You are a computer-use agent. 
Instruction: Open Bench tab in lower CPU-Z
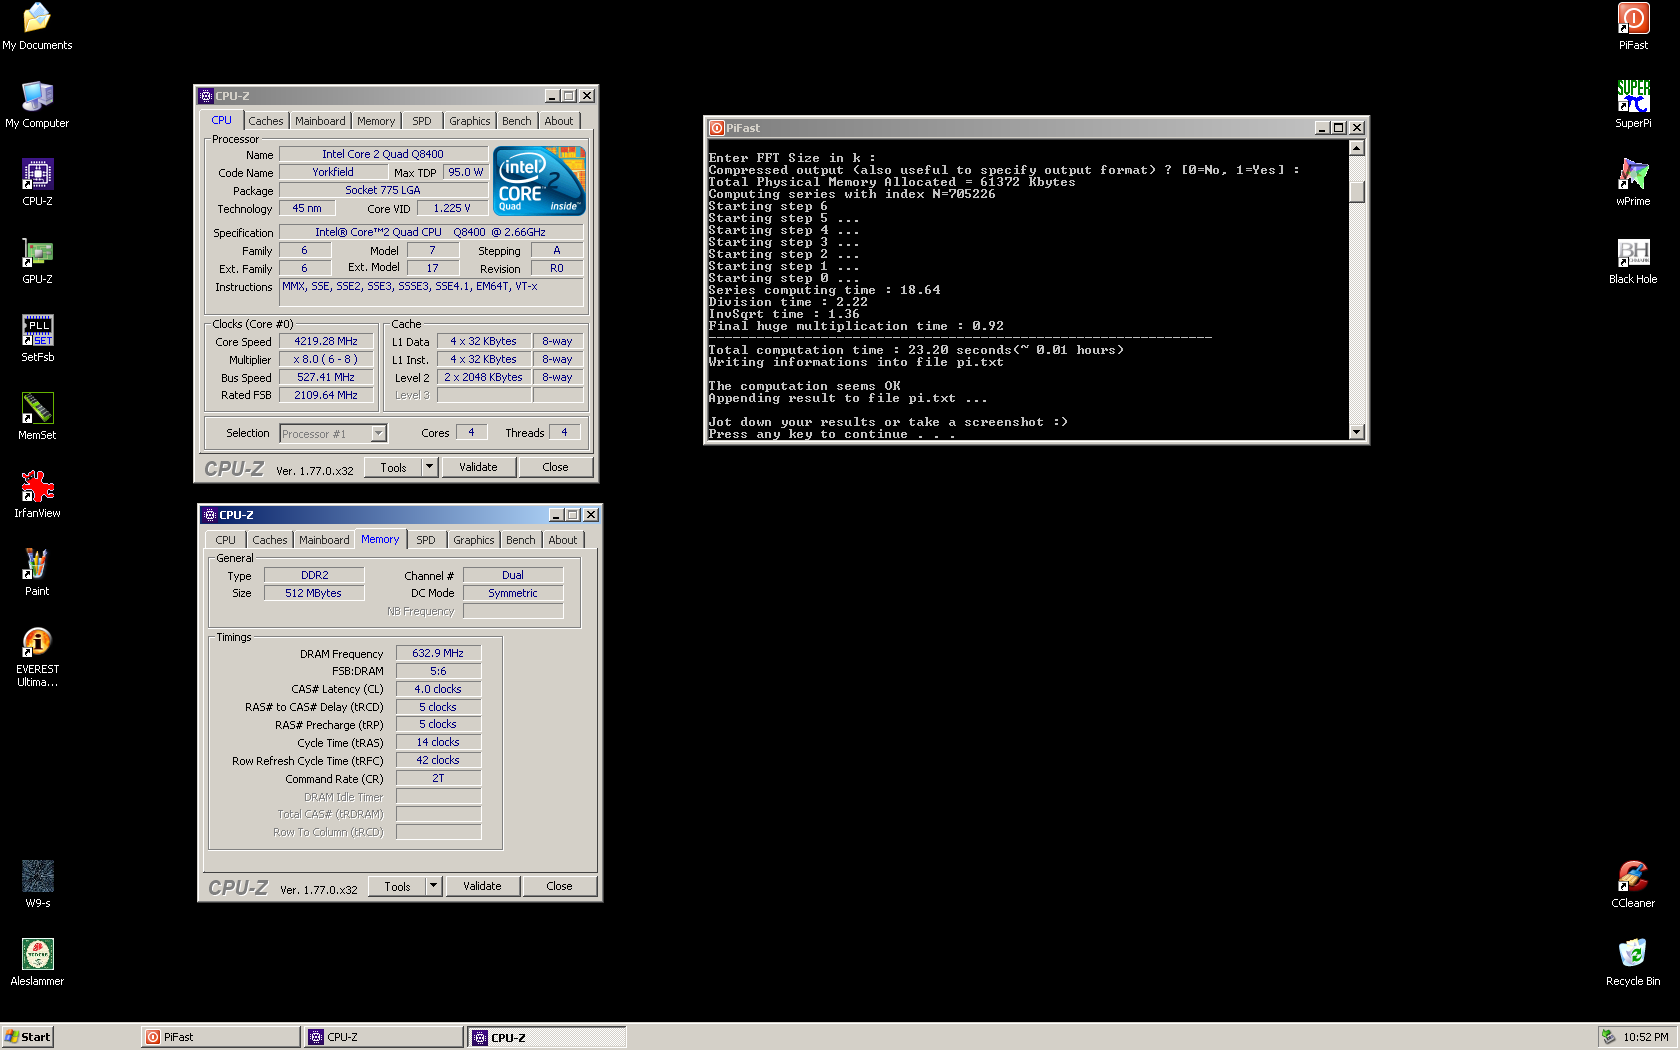(521, 540)
